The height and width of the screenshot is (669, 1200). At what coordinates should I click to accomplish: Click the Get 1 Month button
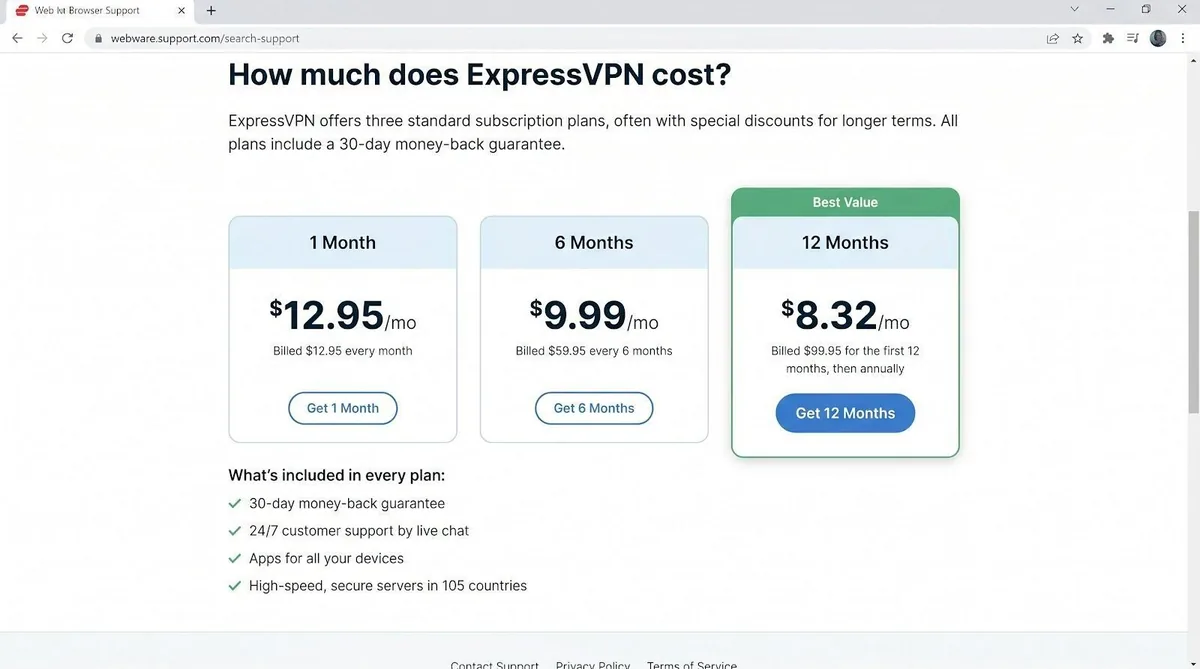tap(343, 408)
